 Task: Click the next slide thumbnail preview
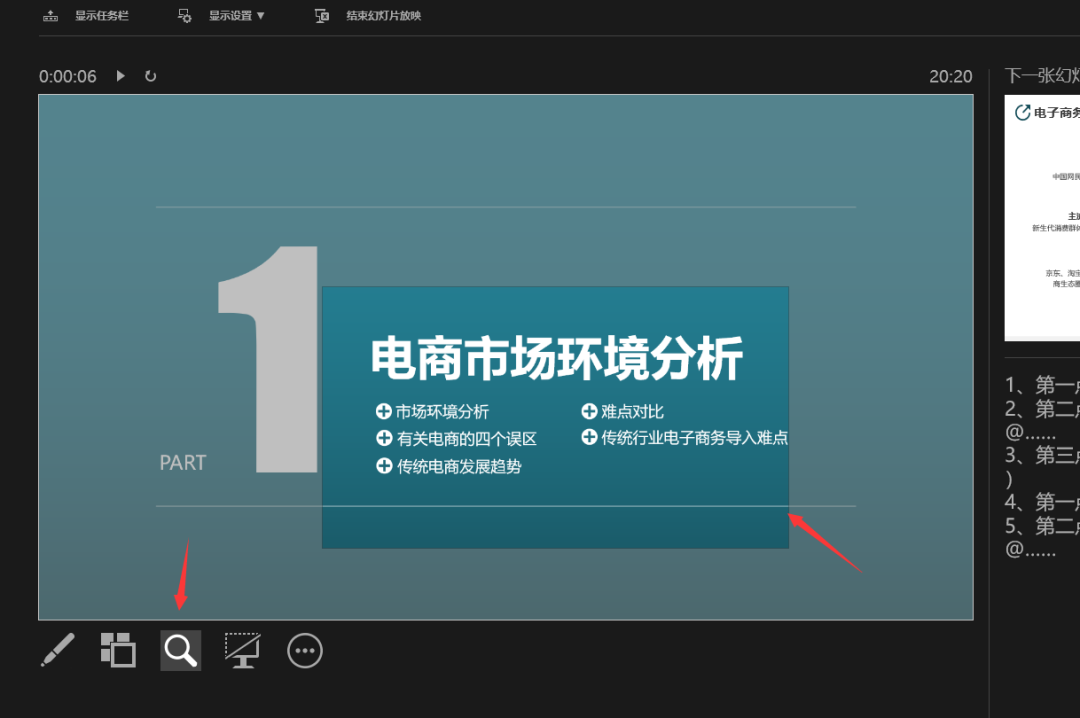click(1042, 218)
